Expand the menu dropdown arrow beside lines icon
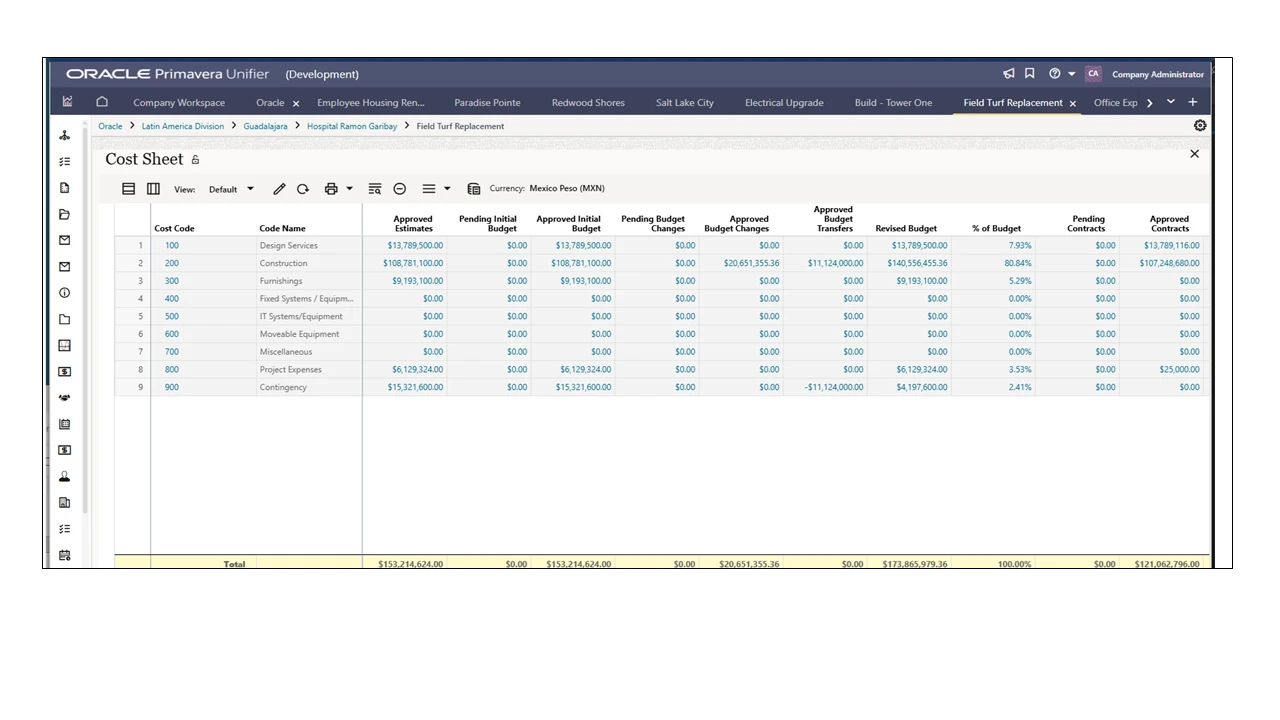 pyautogui.click(x=447, y=189)
